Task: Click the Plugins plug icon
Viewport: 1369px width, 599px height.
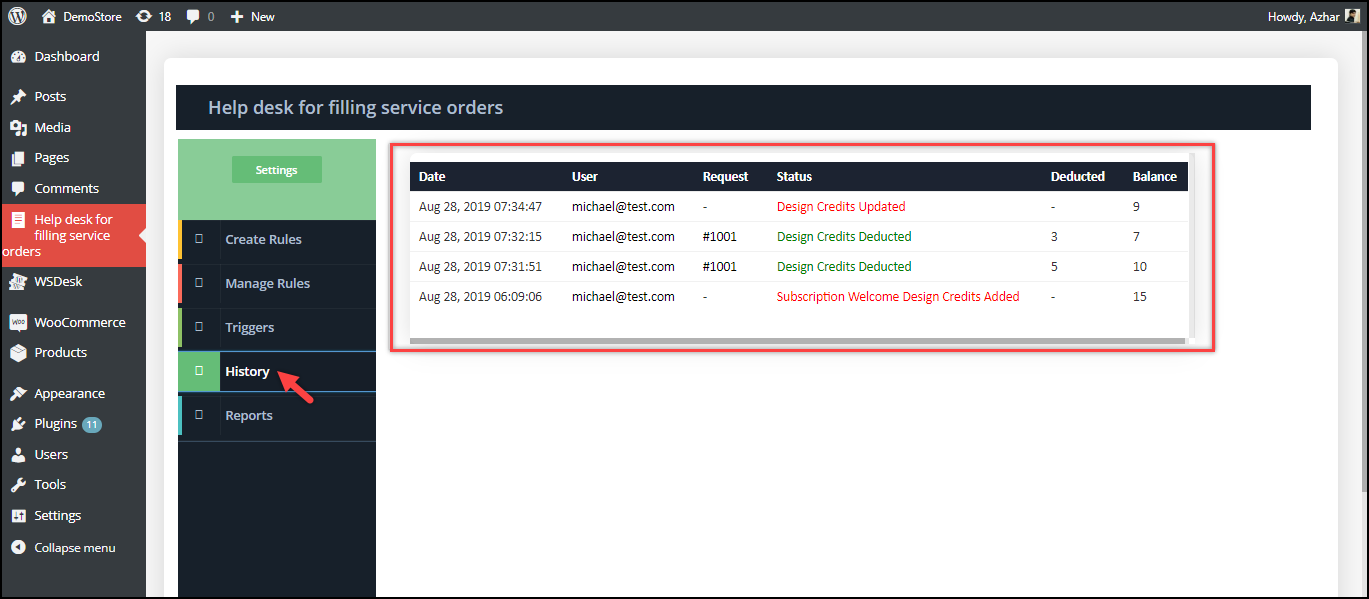Action: [18, 424]
